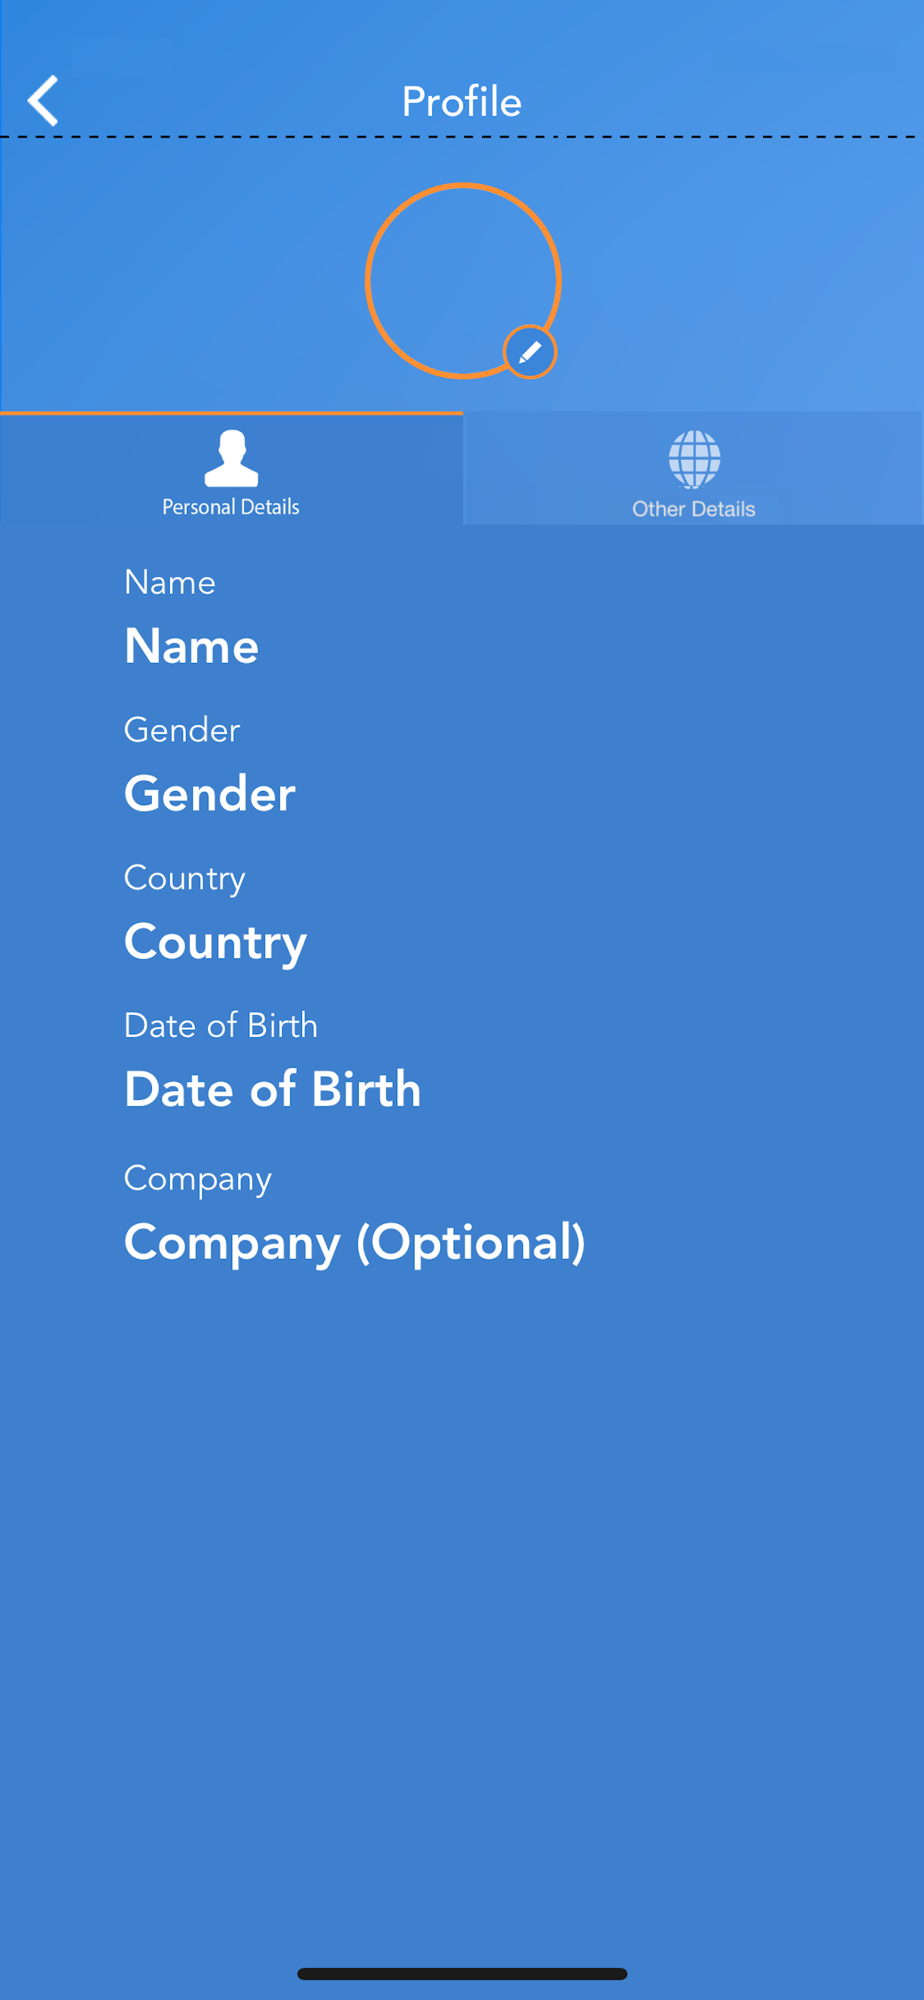Tap the small Gender caption label
Image resolution: width=924 pixels, height=2000 pixels.
pyautogui.click(x=182, y=730)
